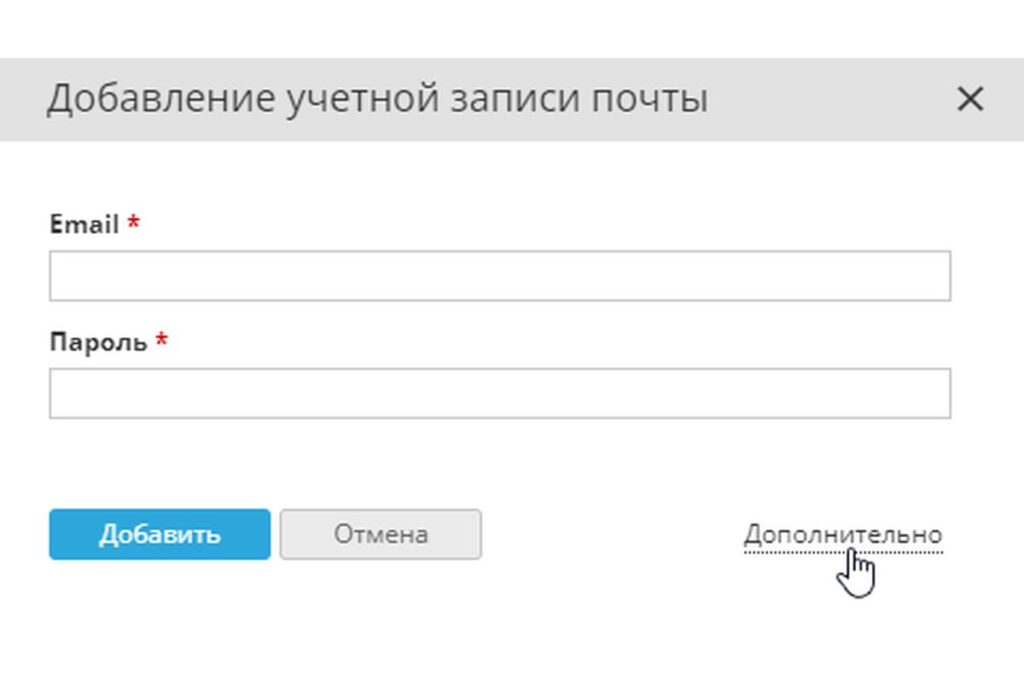This screenshot has width=1024, height=683.
Task: Select the empty text box under Email
Action: pos(499,276)
